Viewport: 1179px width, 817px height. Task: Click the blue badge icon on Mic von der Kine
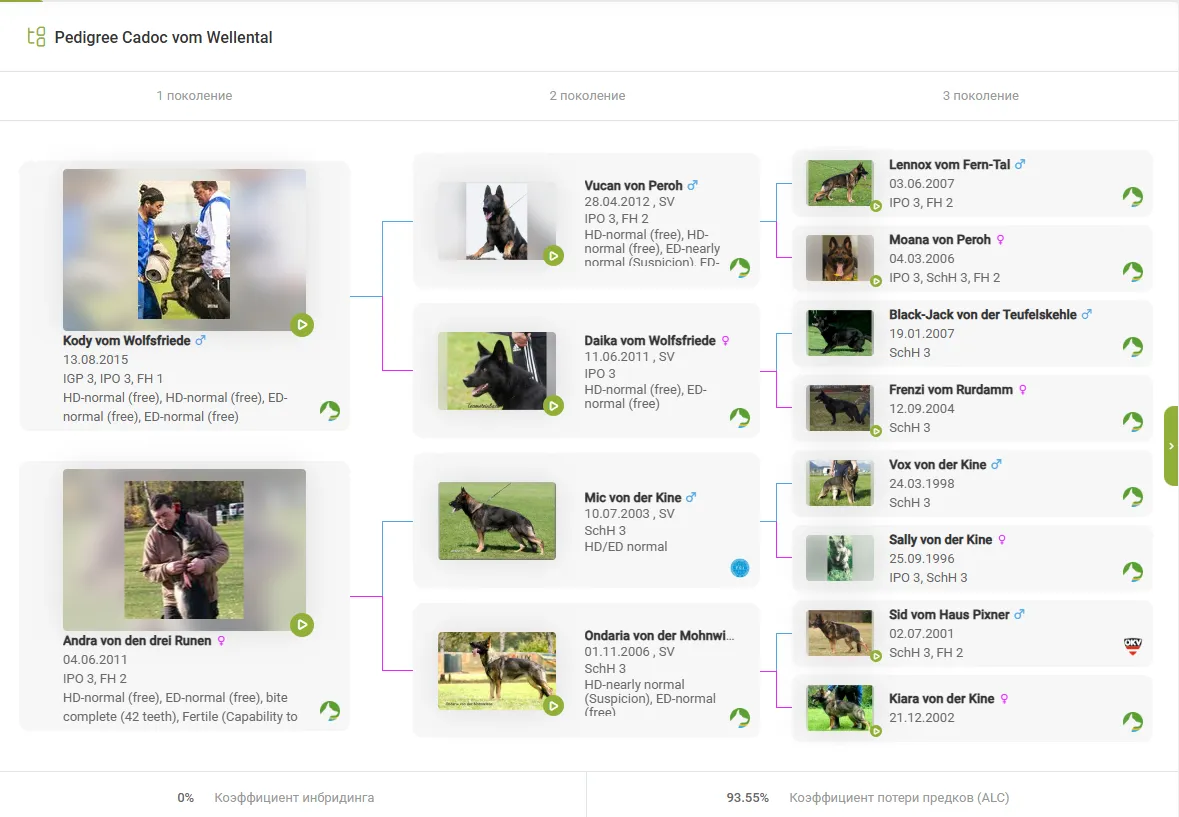pos(740,568)
